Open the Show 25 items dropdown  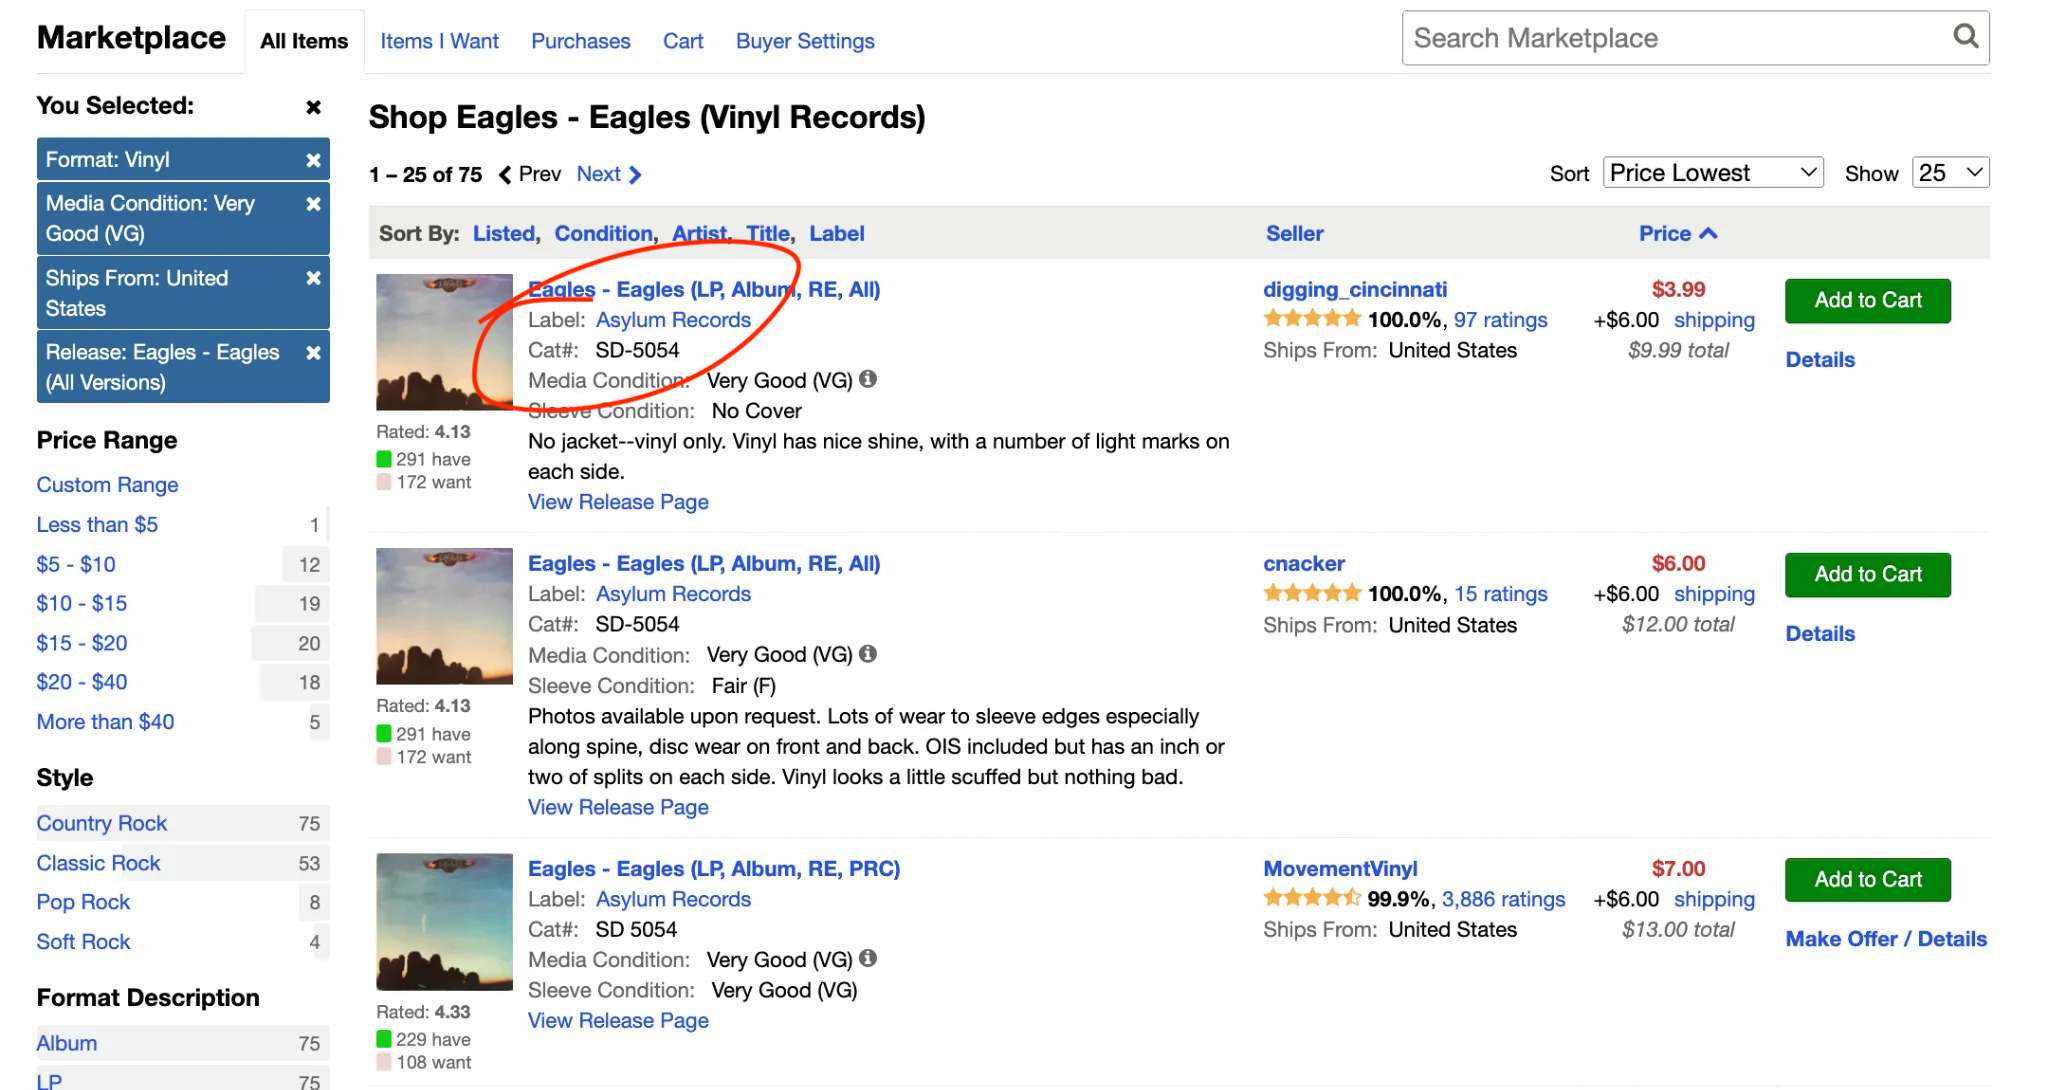(1949, 173)
